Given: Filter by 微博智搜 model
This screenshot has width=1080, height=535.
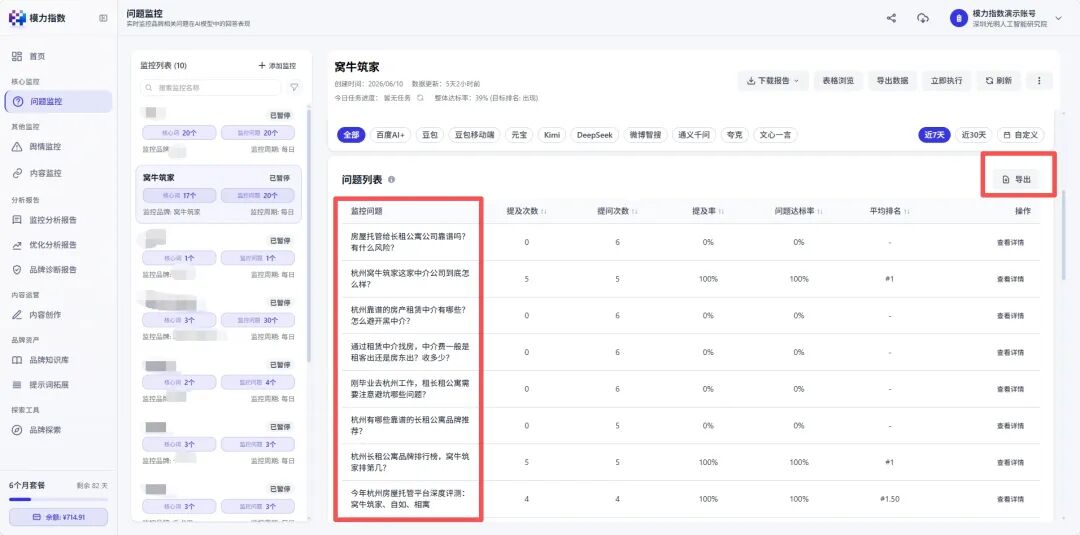Looking at the screenshot, I should click(x=645, y=135).
